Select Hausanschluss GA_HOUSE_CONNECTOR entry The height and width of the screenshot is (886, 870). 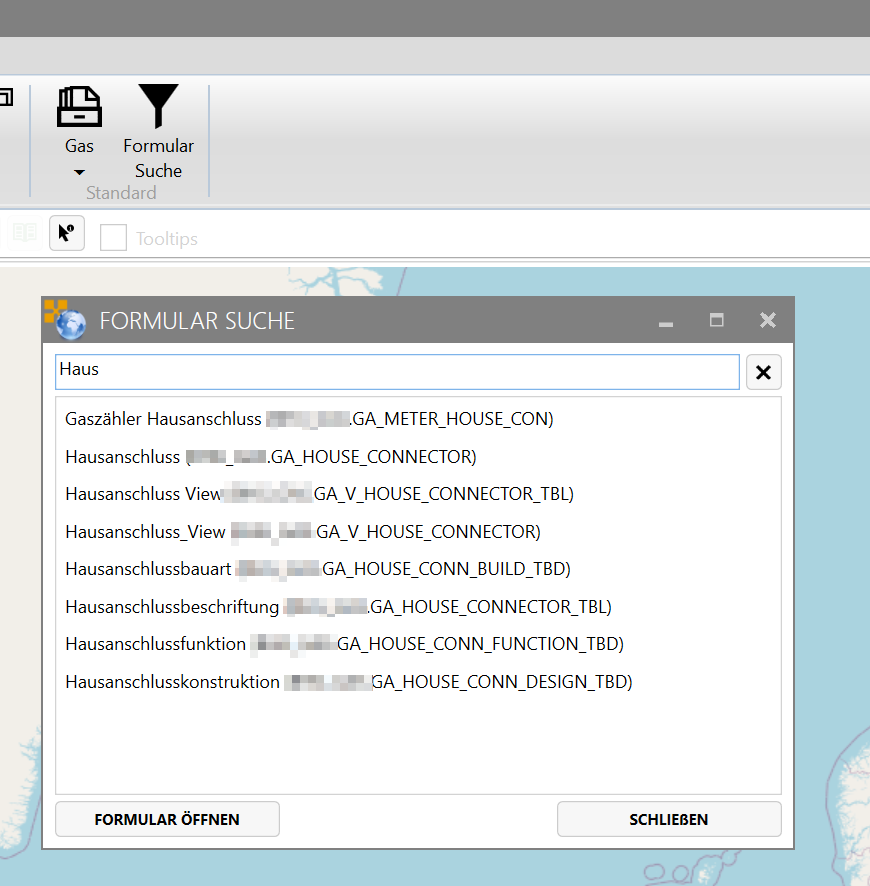[x=271, y=457]
